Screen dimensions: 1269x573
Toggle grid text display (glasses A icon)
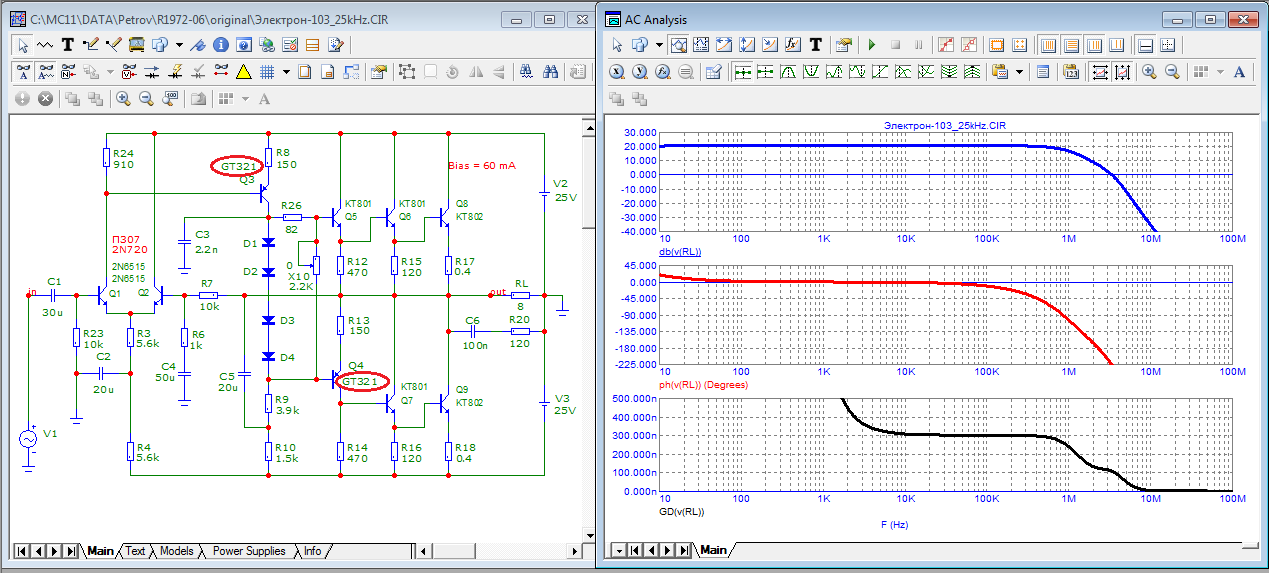coord(22,72)
